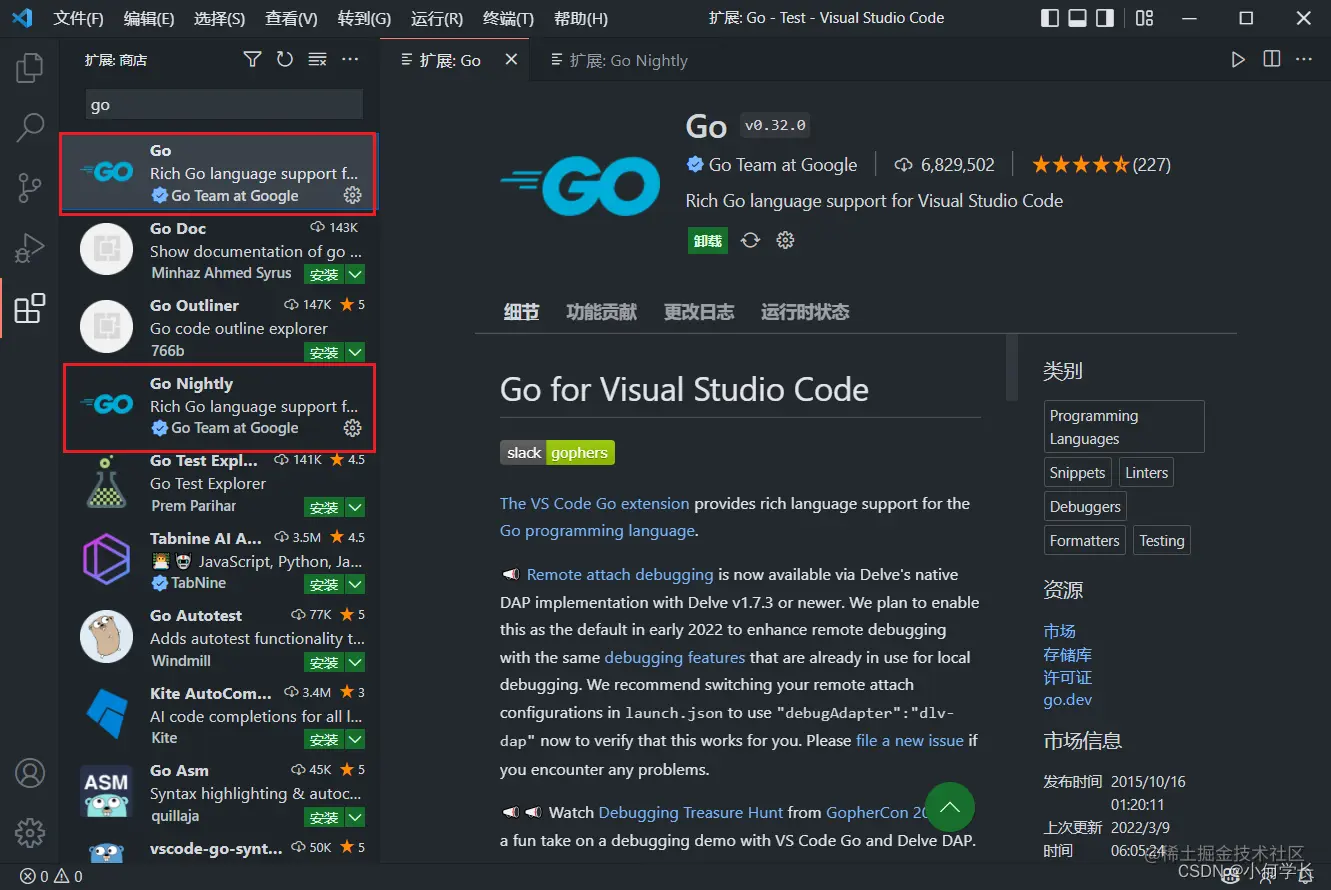This screenshot has height=890, width=1331.
Task: Open The VS Code Go extension link
Action: 595,503
